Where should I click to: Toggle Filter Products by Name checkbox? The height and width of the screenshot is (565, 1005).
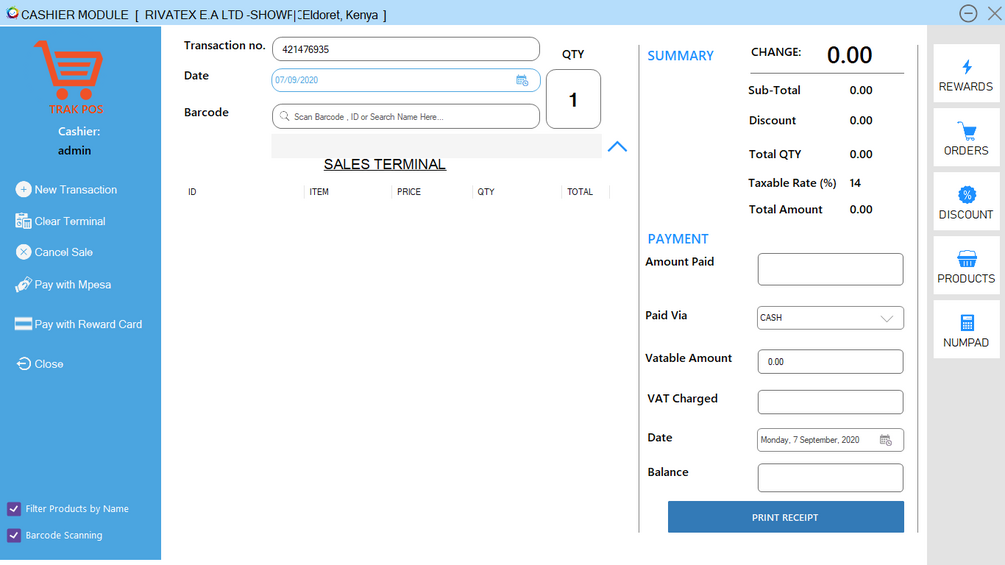click(13, 509)
